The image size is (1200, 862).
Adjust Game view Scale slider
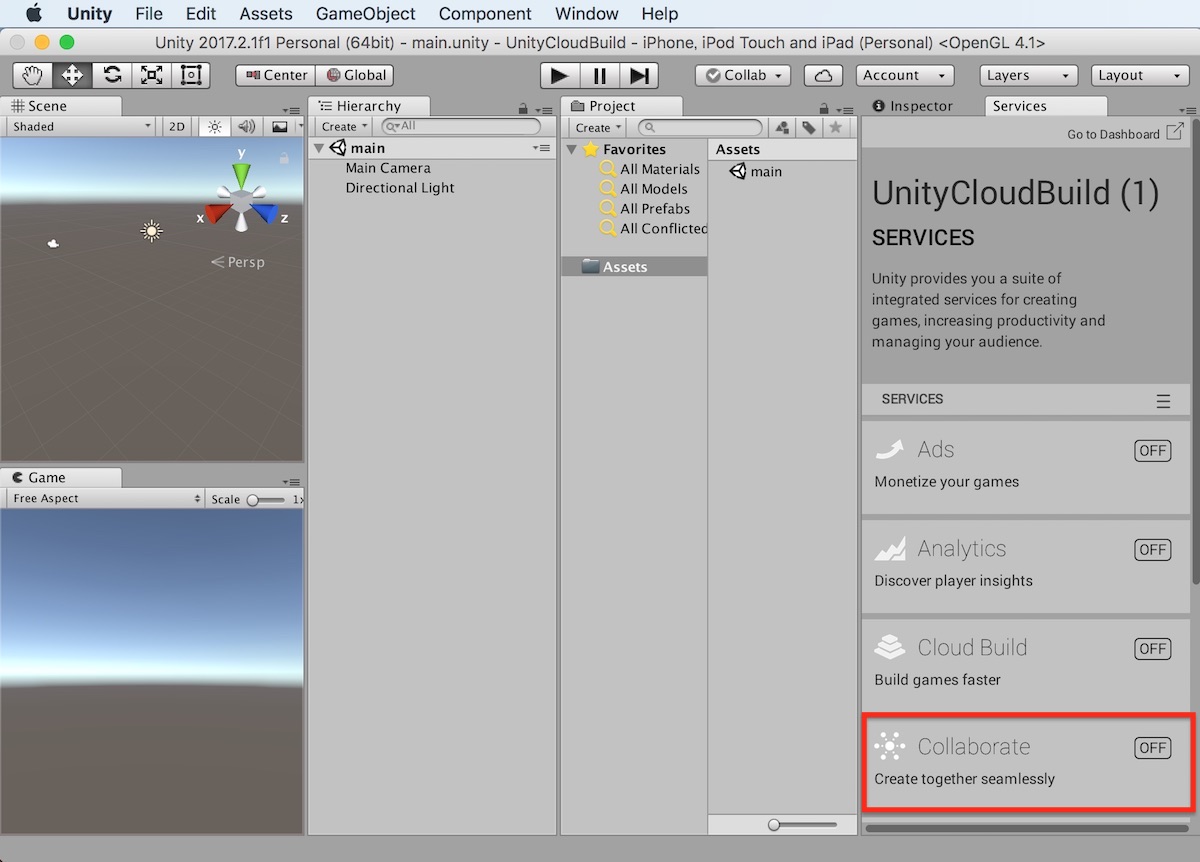[267, 499]
